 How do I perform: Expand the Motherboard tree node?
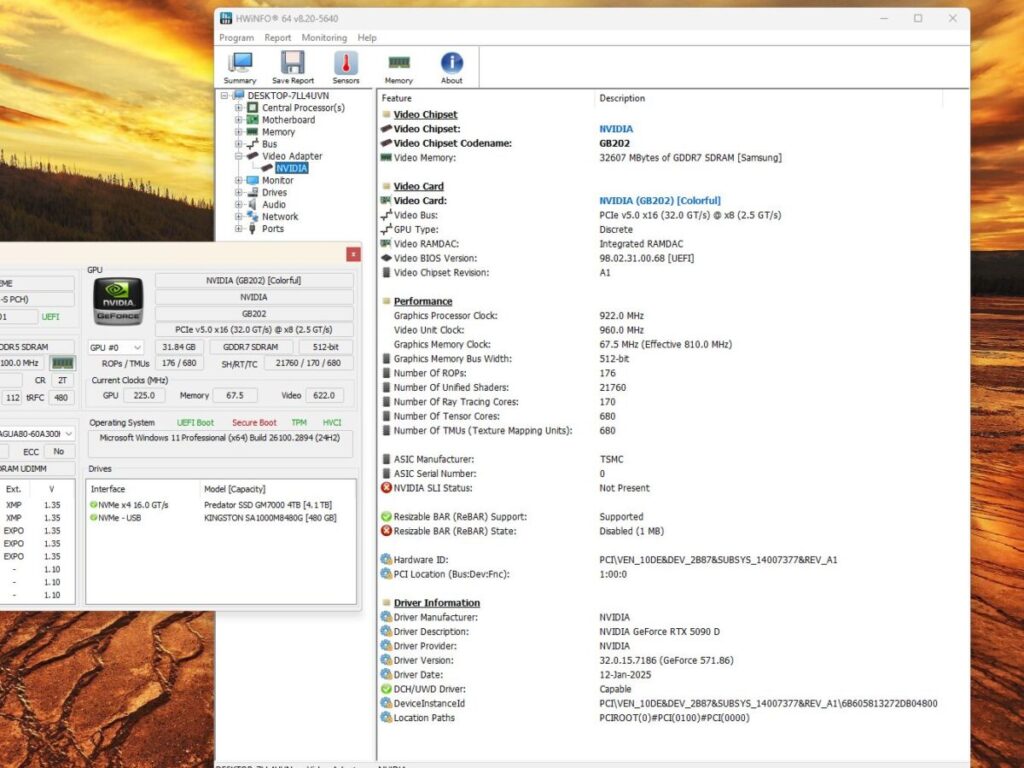tap(238, 120)
